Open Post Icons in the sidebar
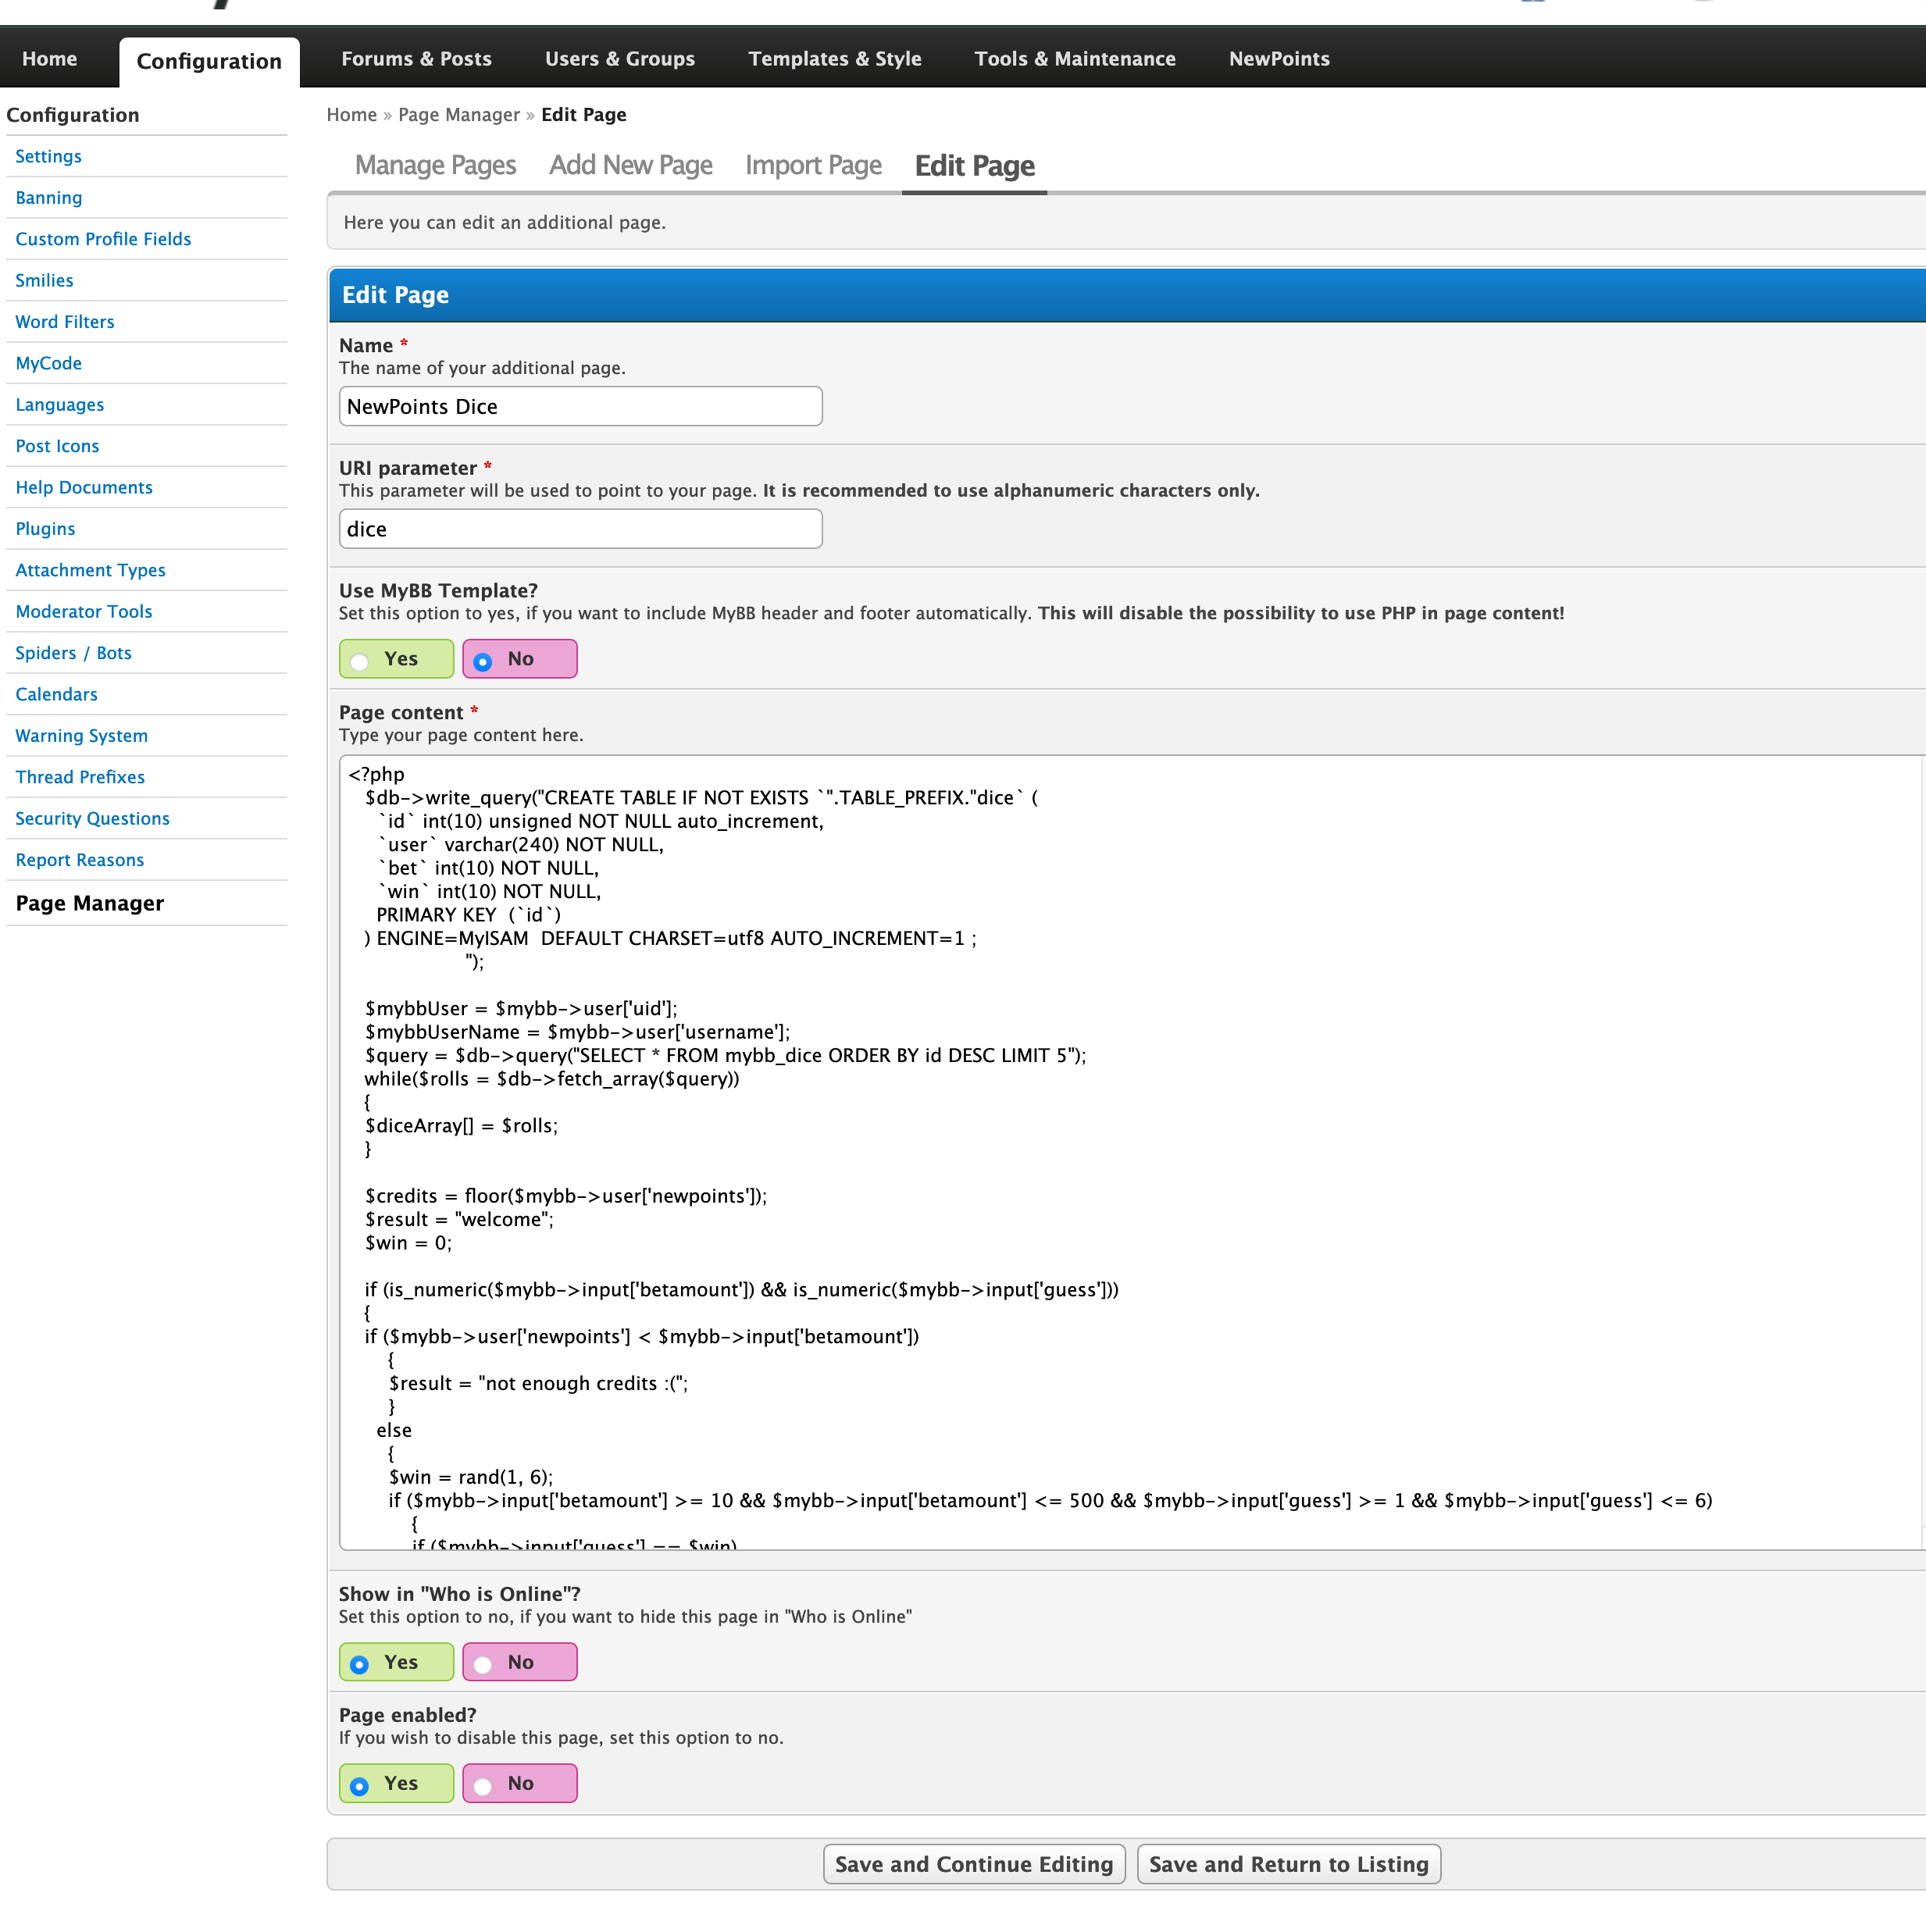 (x=57, y=445)
